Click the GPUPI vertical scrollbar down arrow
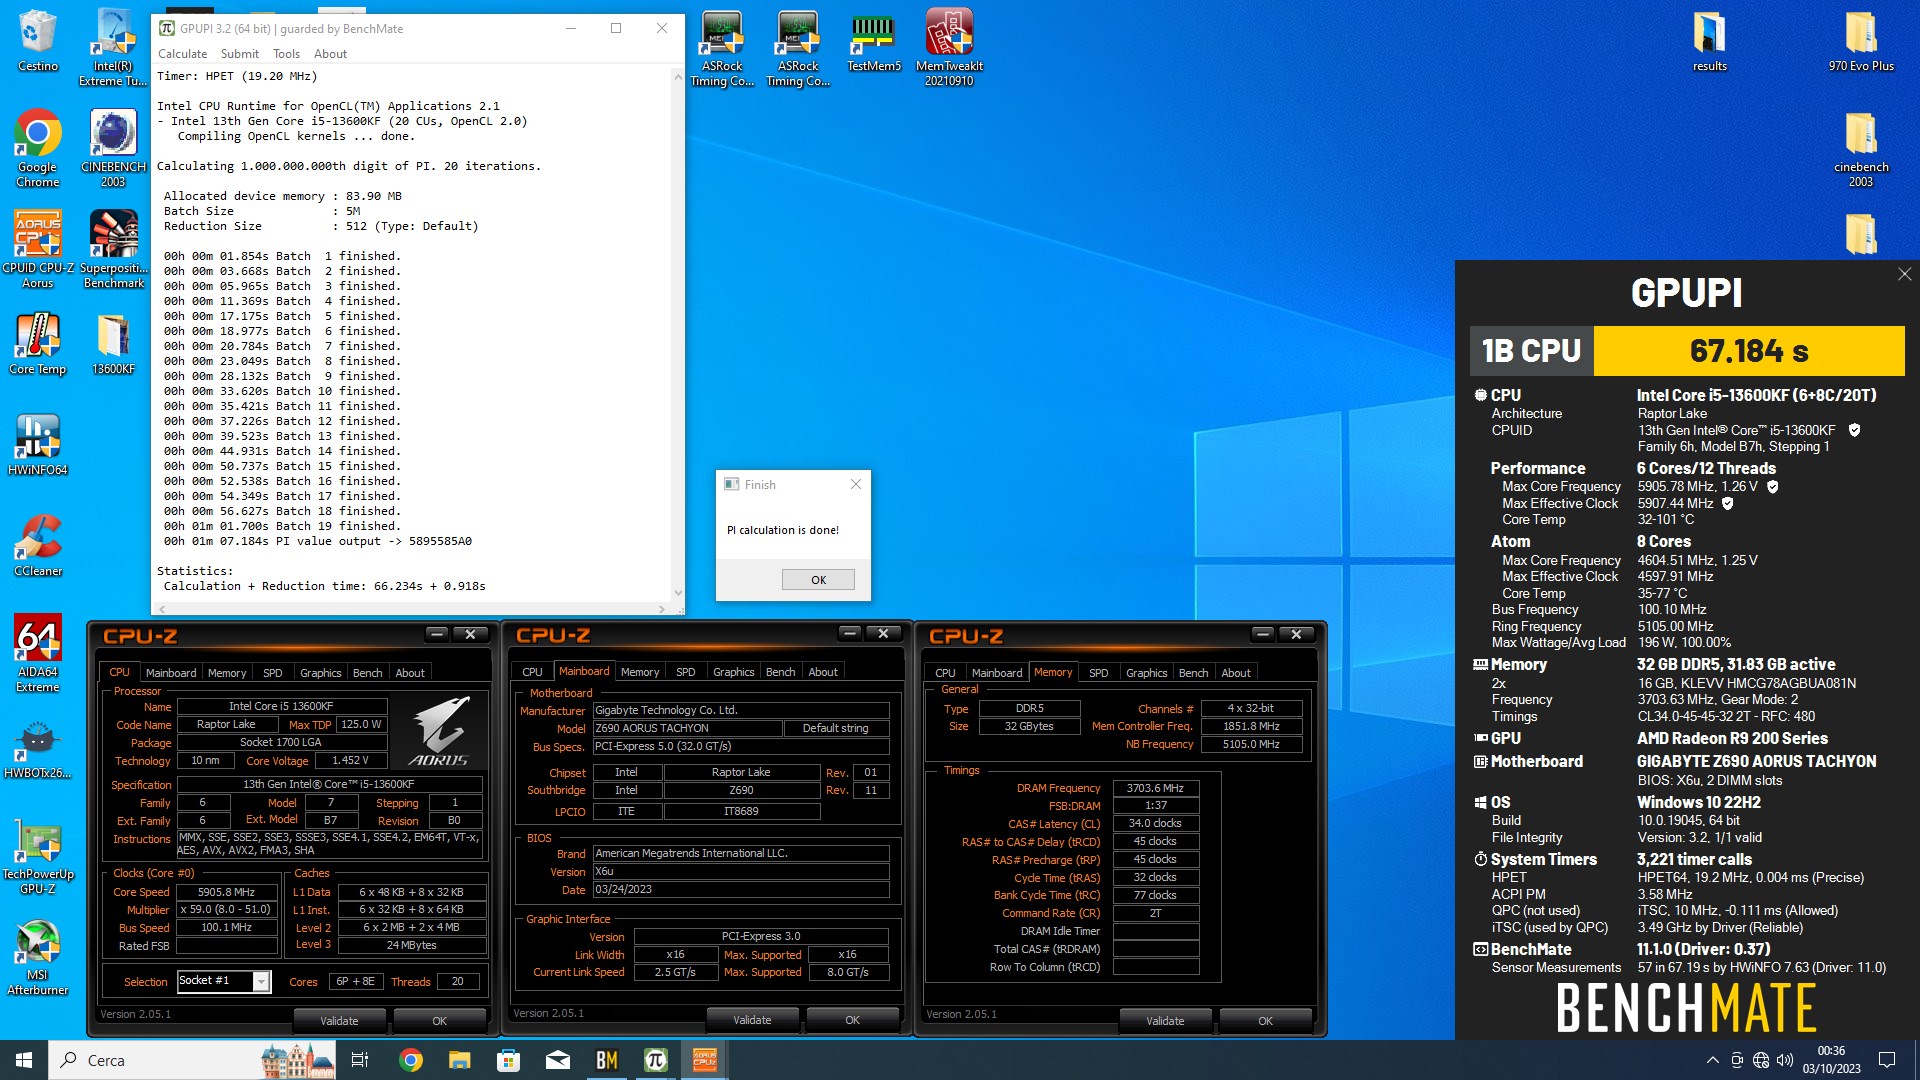This screenshot has width=1920, height=1080. point(678,593)
